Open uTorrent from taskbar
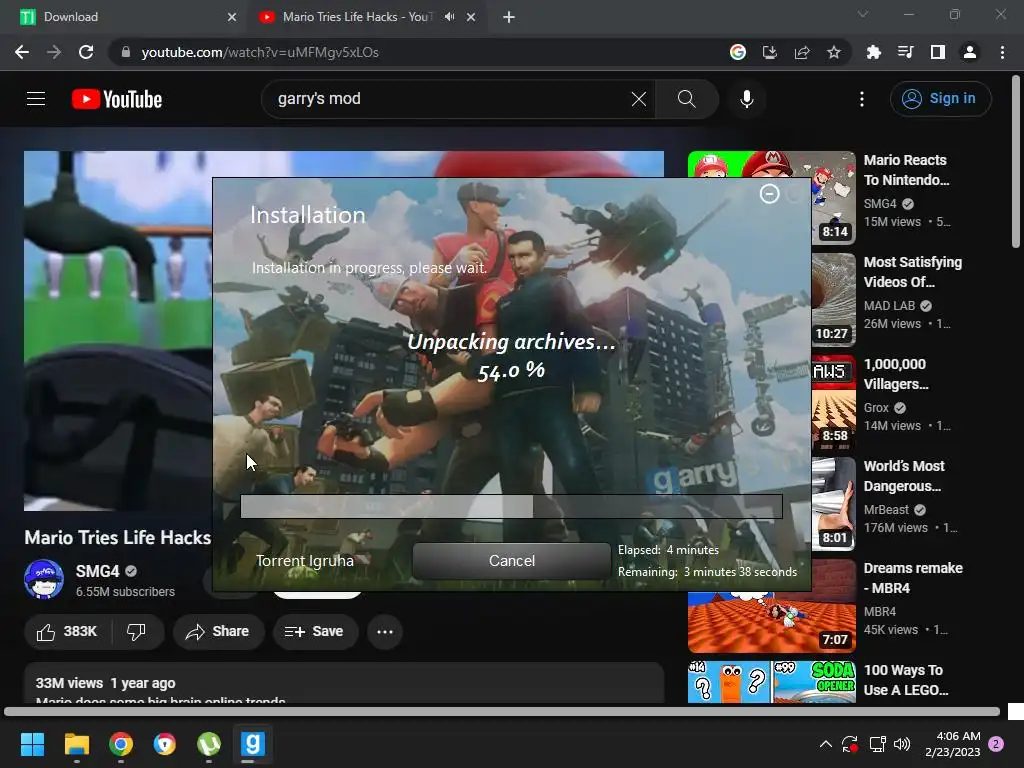This screenshot has width=1024, height=768. [209, 744]
